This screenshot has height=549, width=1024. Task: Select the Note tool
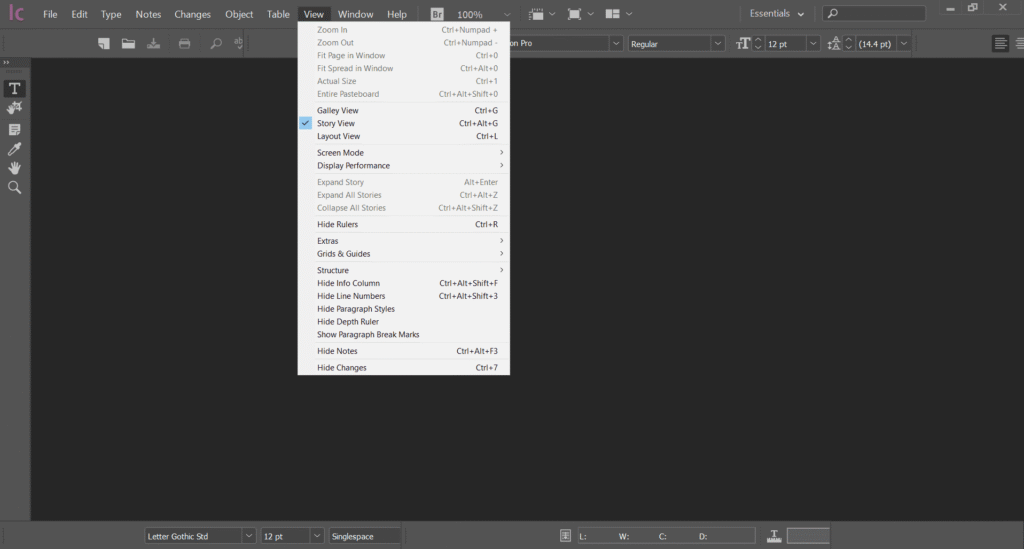(14, 129)
